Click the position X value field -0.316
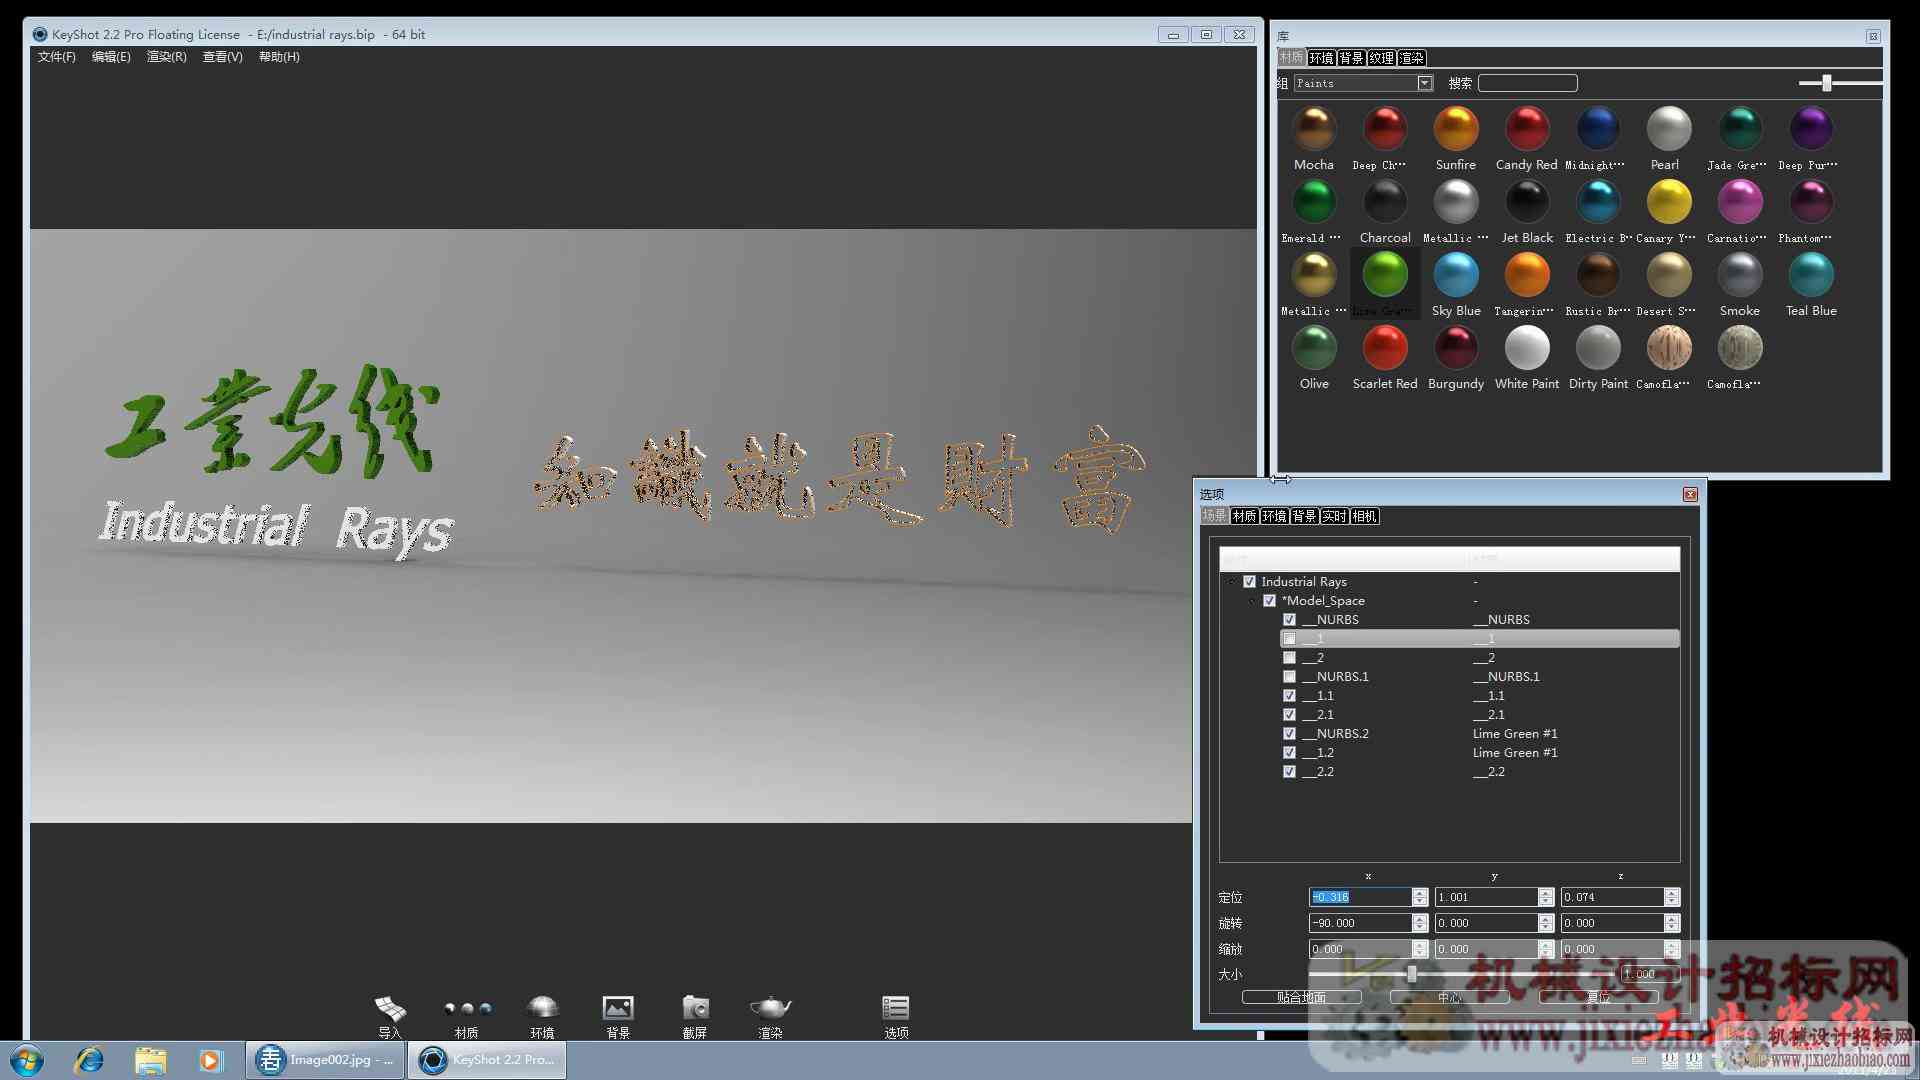The image size is (1920, 1080). [x=1360, y=897]
